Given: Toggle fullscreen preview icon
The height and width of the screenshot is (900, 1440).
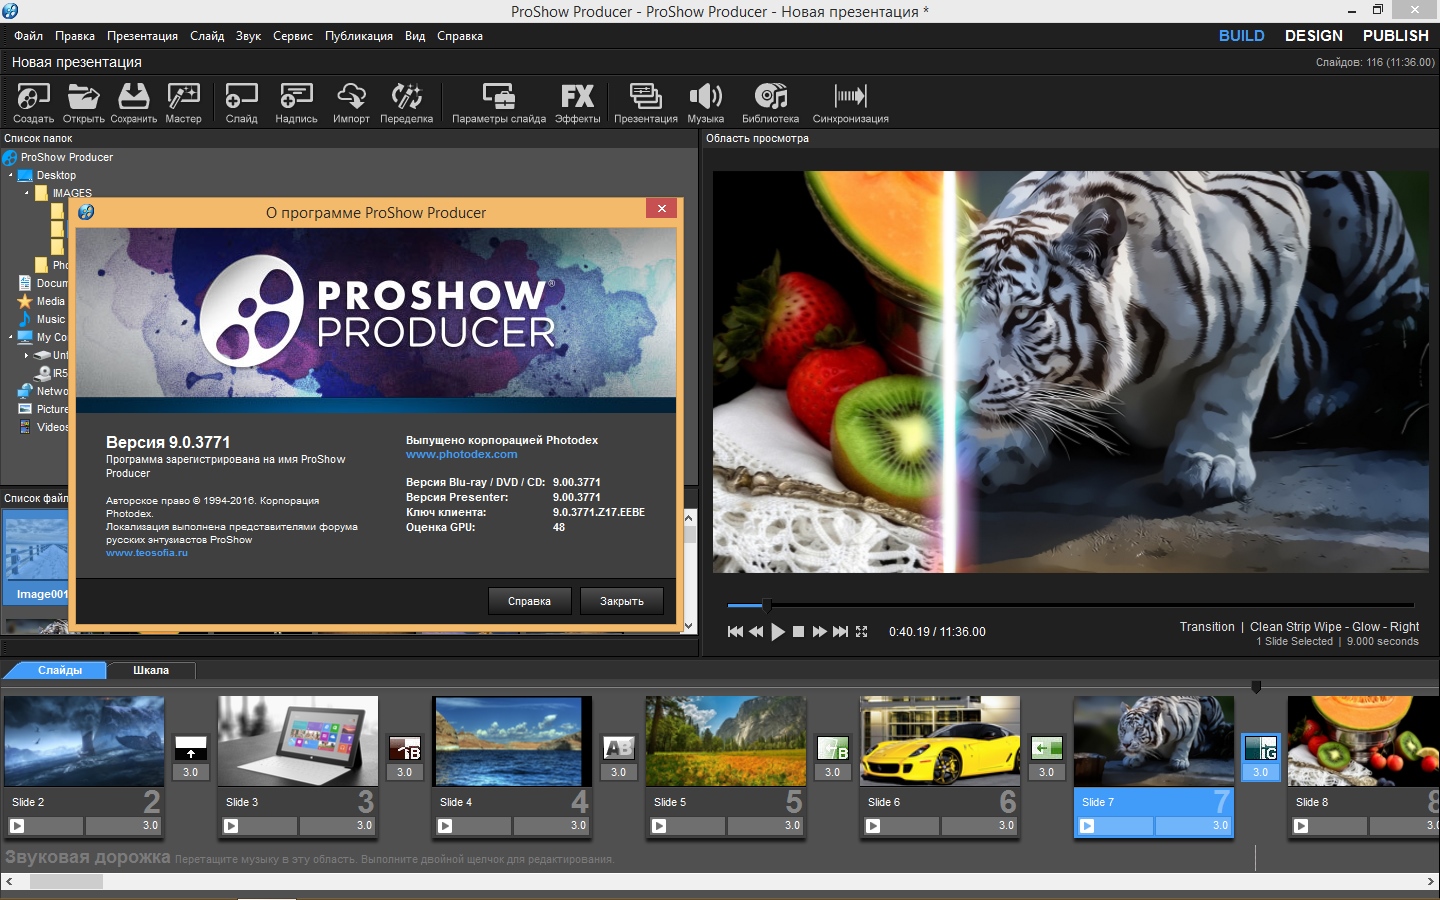Looking at the screenshot, I should 862,632.
